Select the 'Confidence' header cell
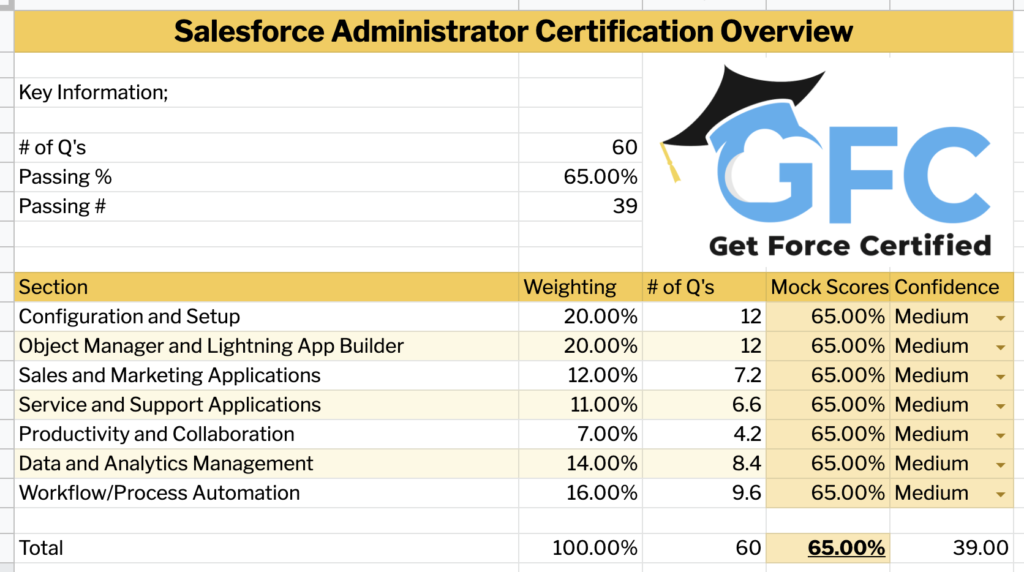The image size is (1024, 572). click(x=952, y=287)
